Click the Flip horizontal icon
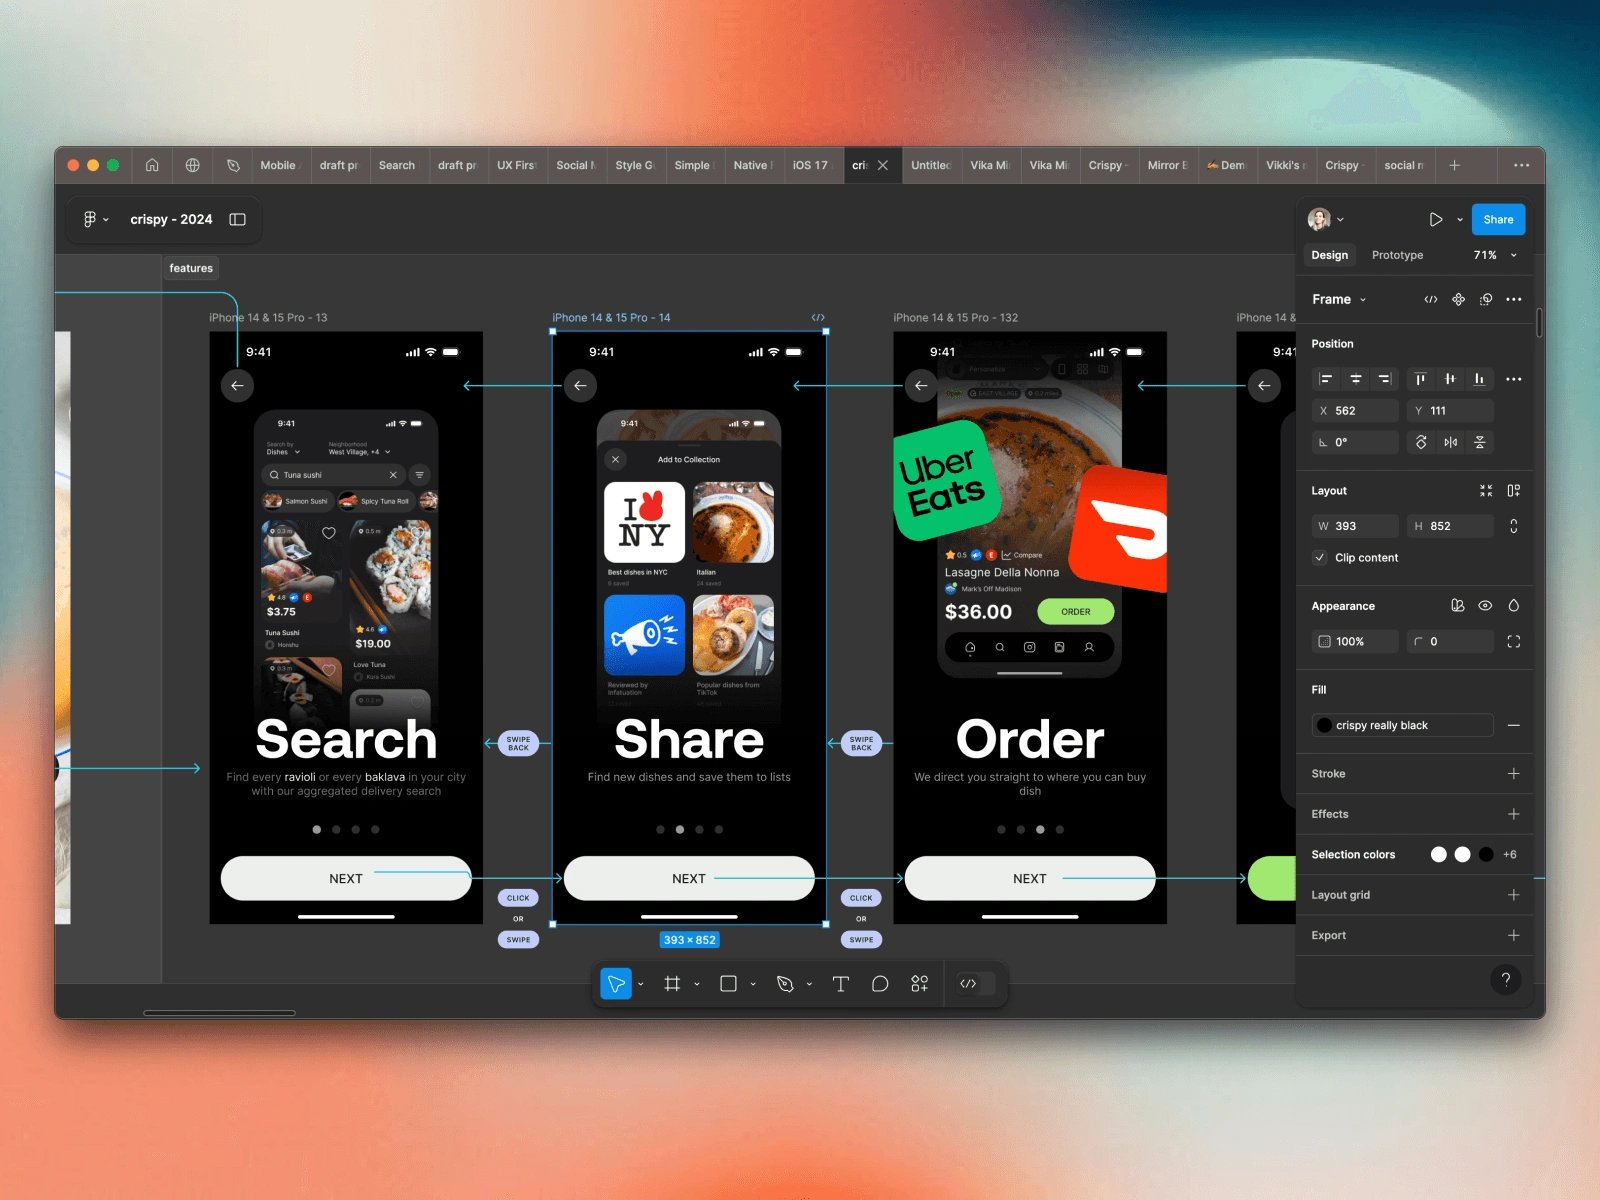The height and width of the screenshot is (1200, 1600). (x=1451, y=442)
